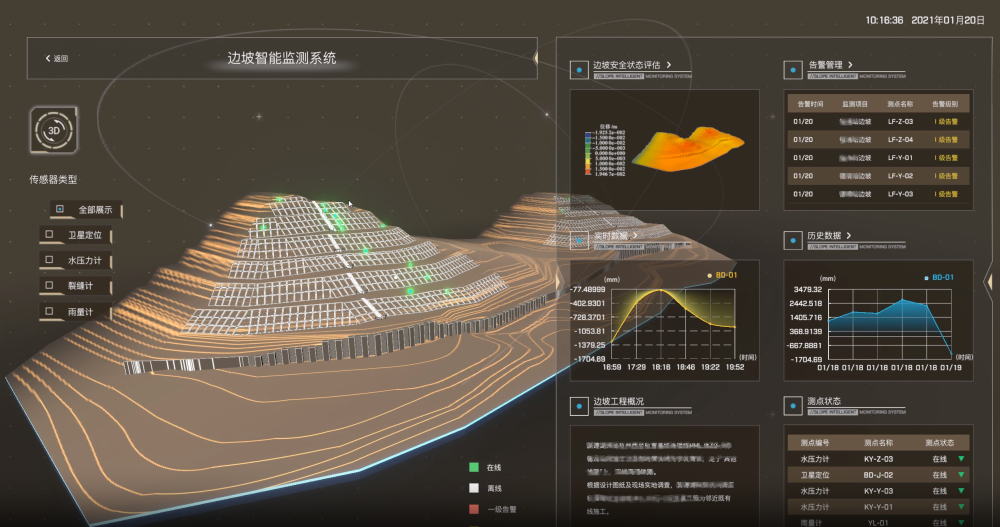
Task: Toggle the 全部展示 checkbox
Action: click(60, 210)
